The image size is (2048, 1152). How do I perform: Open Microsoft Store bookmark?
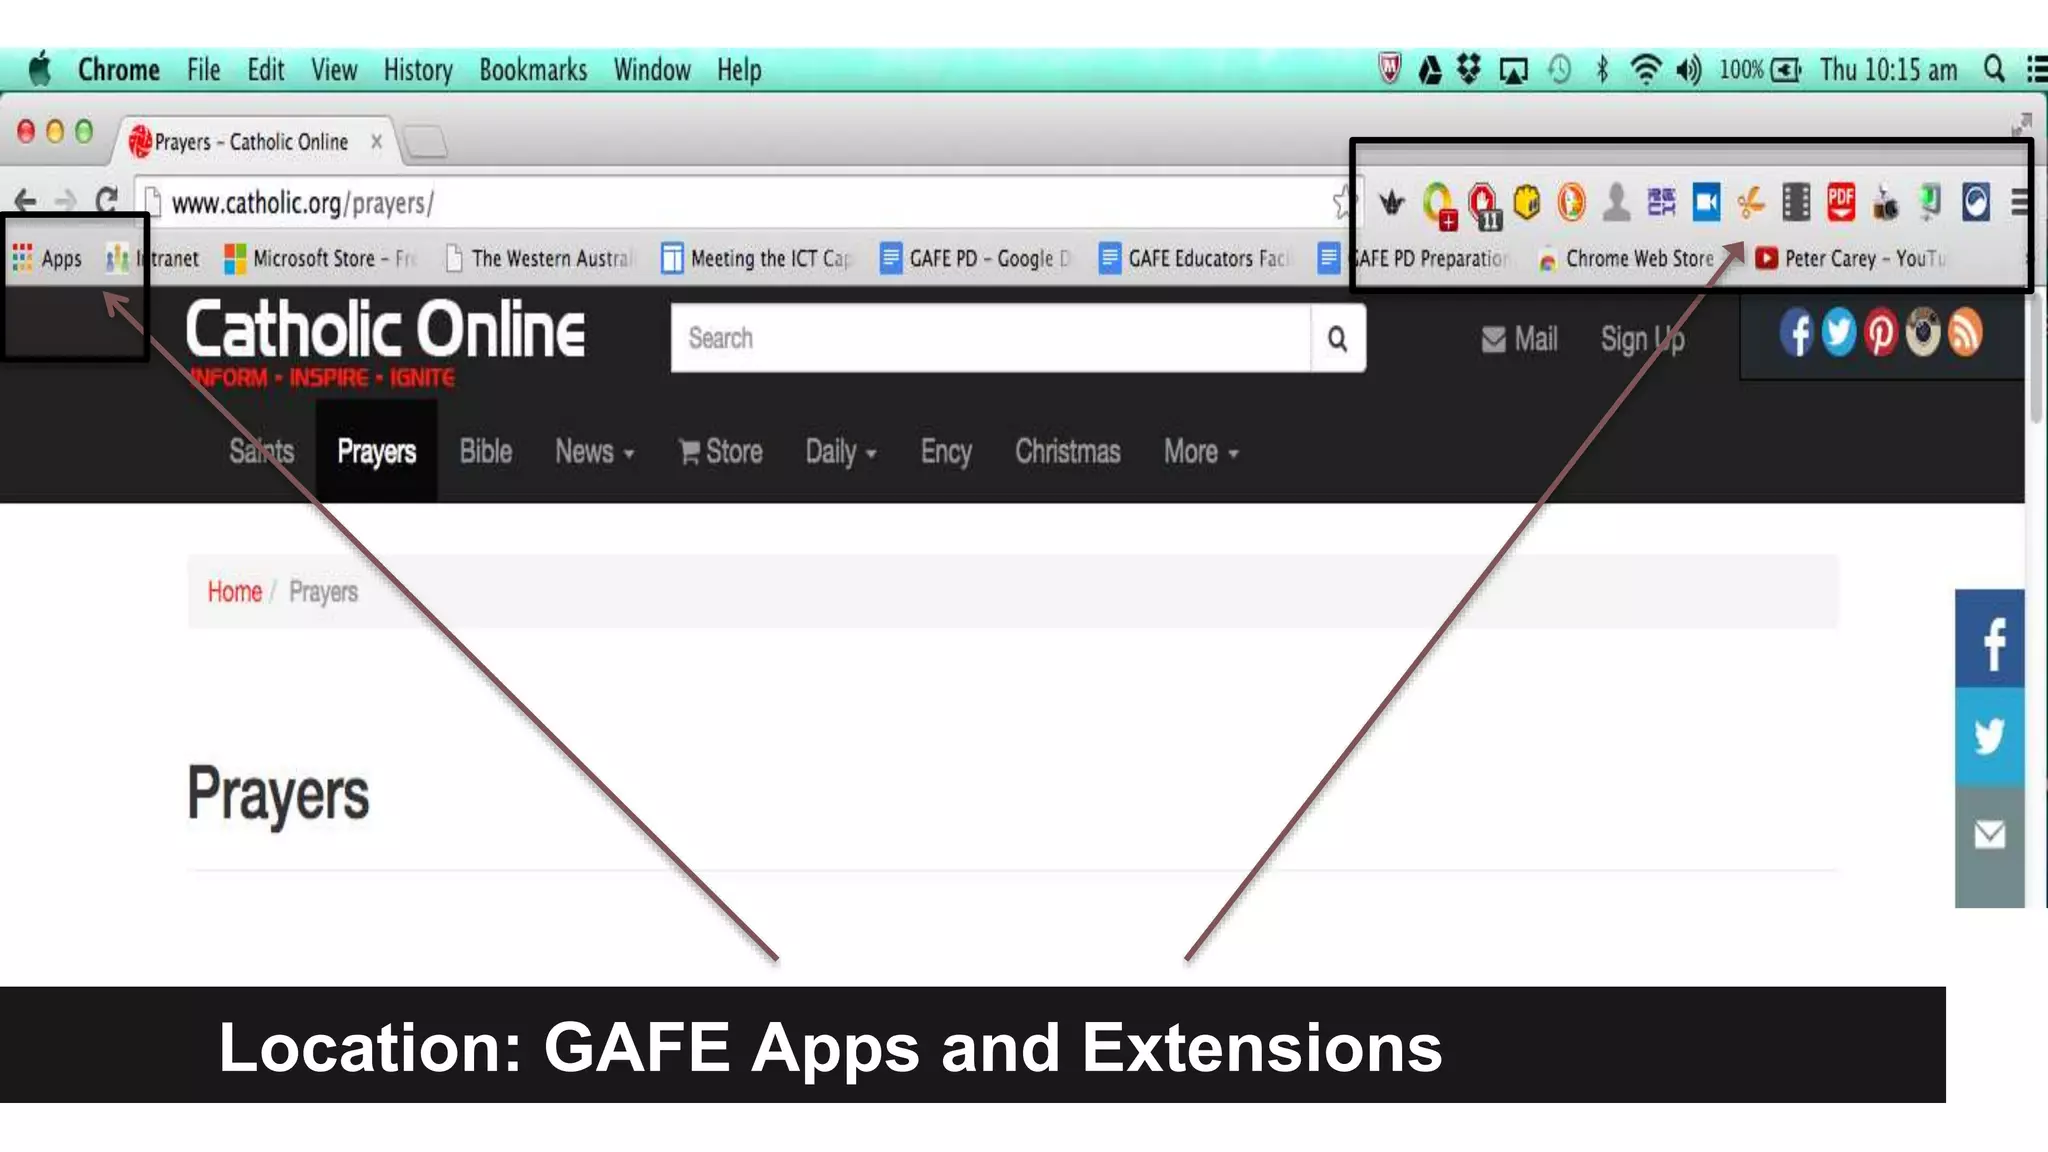click(320, 259)
